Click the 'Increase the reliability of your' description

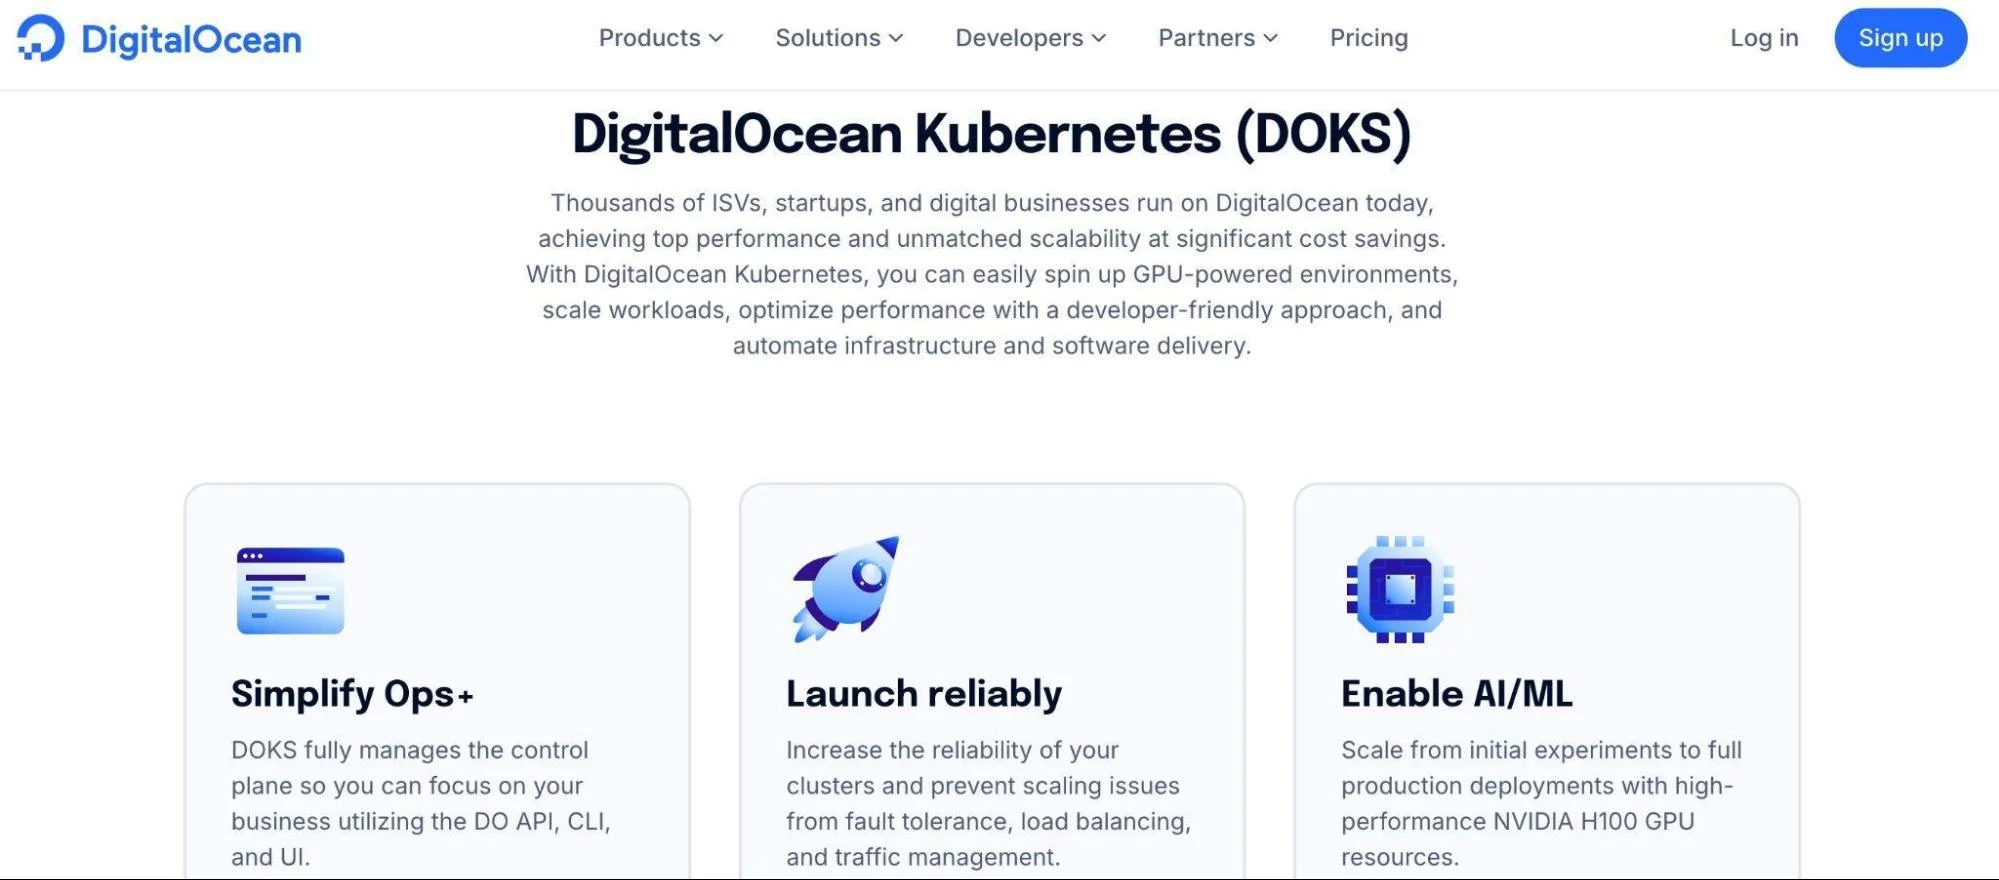click(x=988, y=803)
